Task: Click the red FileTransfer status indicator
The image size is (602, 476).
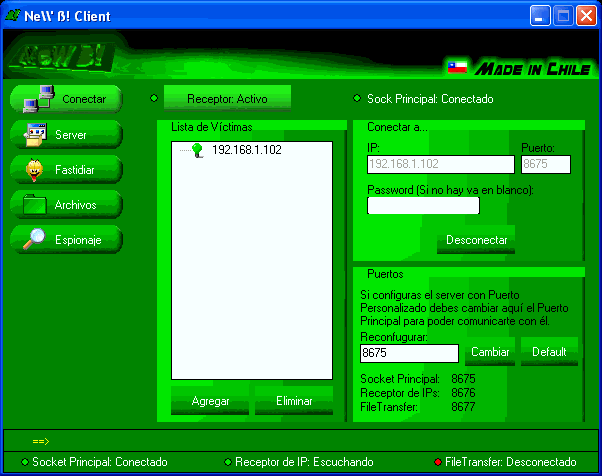Action: pos(438,462)
